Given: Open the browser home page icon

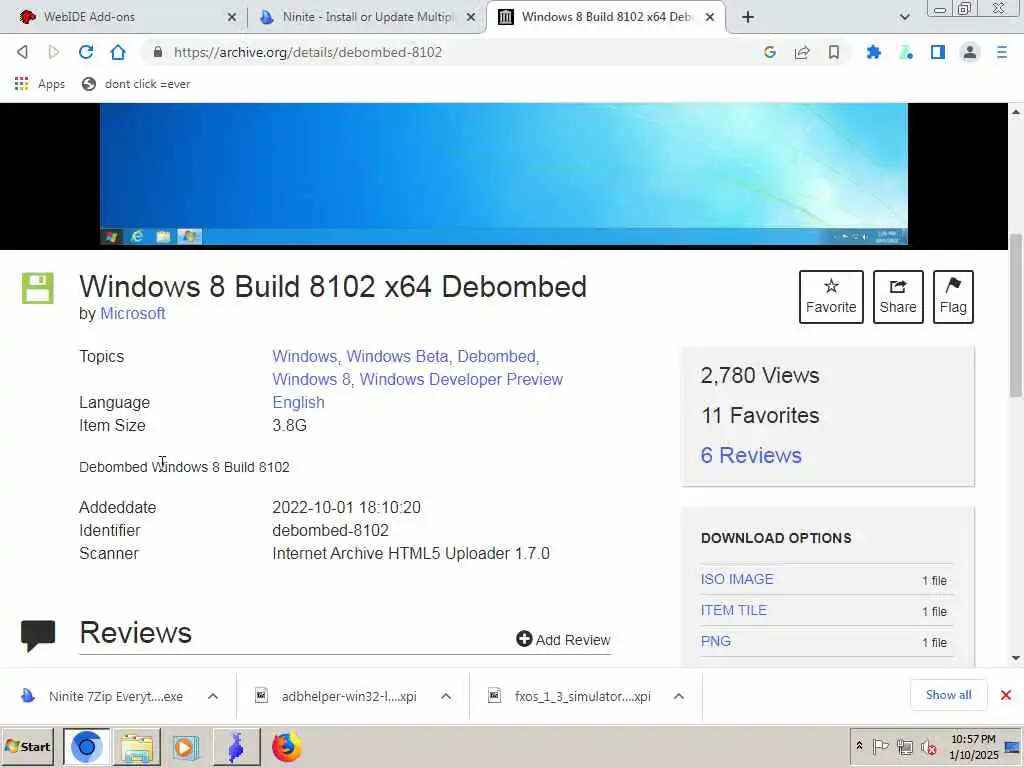Looking at the screenshot, I should [118, 52].
